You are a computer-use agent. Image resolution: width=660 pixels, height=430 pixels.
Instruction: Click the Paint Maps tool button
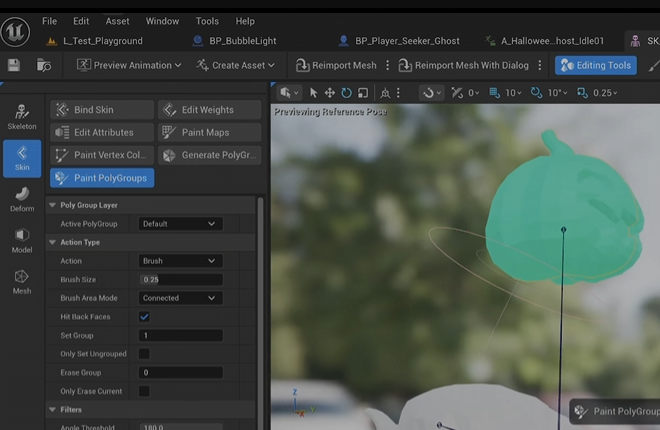[210, 133]
